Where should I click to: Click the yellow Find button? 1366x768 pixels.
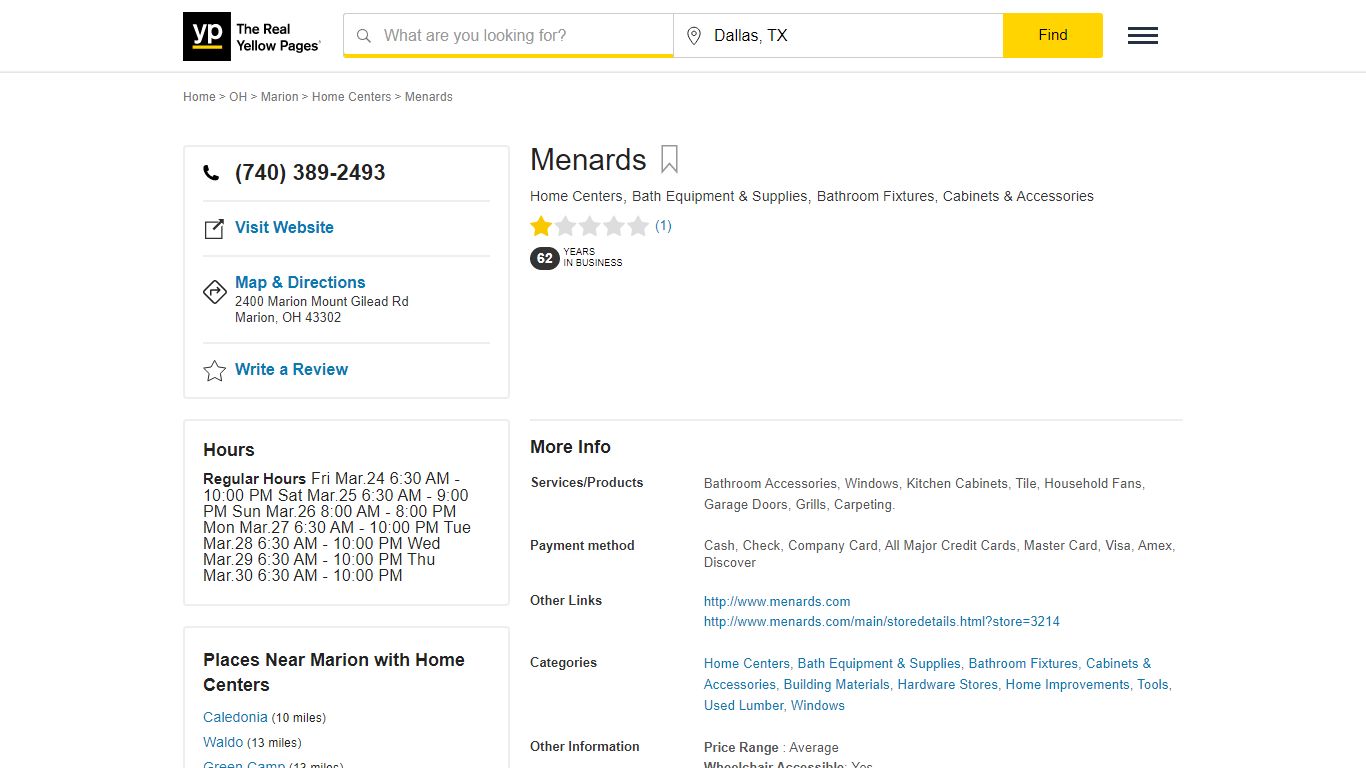[1053, 35]
